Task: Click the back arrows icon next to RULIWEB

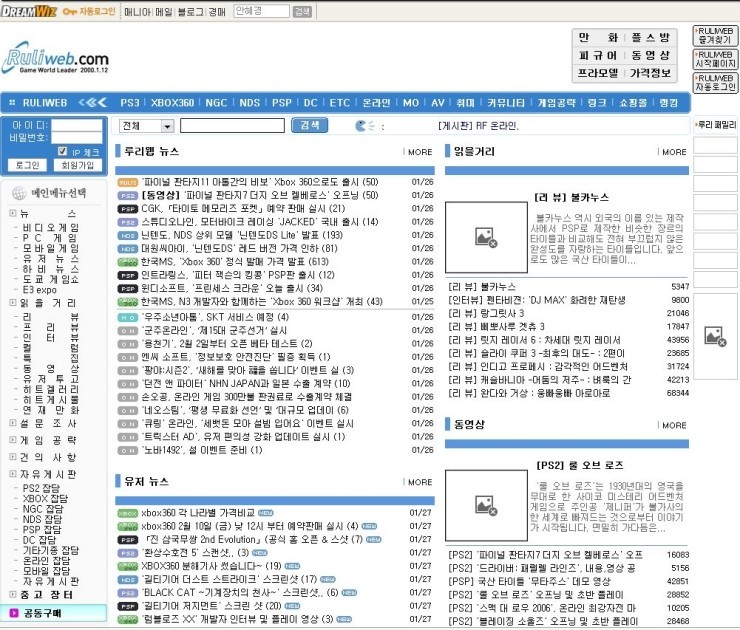Action: click(92, 102)
